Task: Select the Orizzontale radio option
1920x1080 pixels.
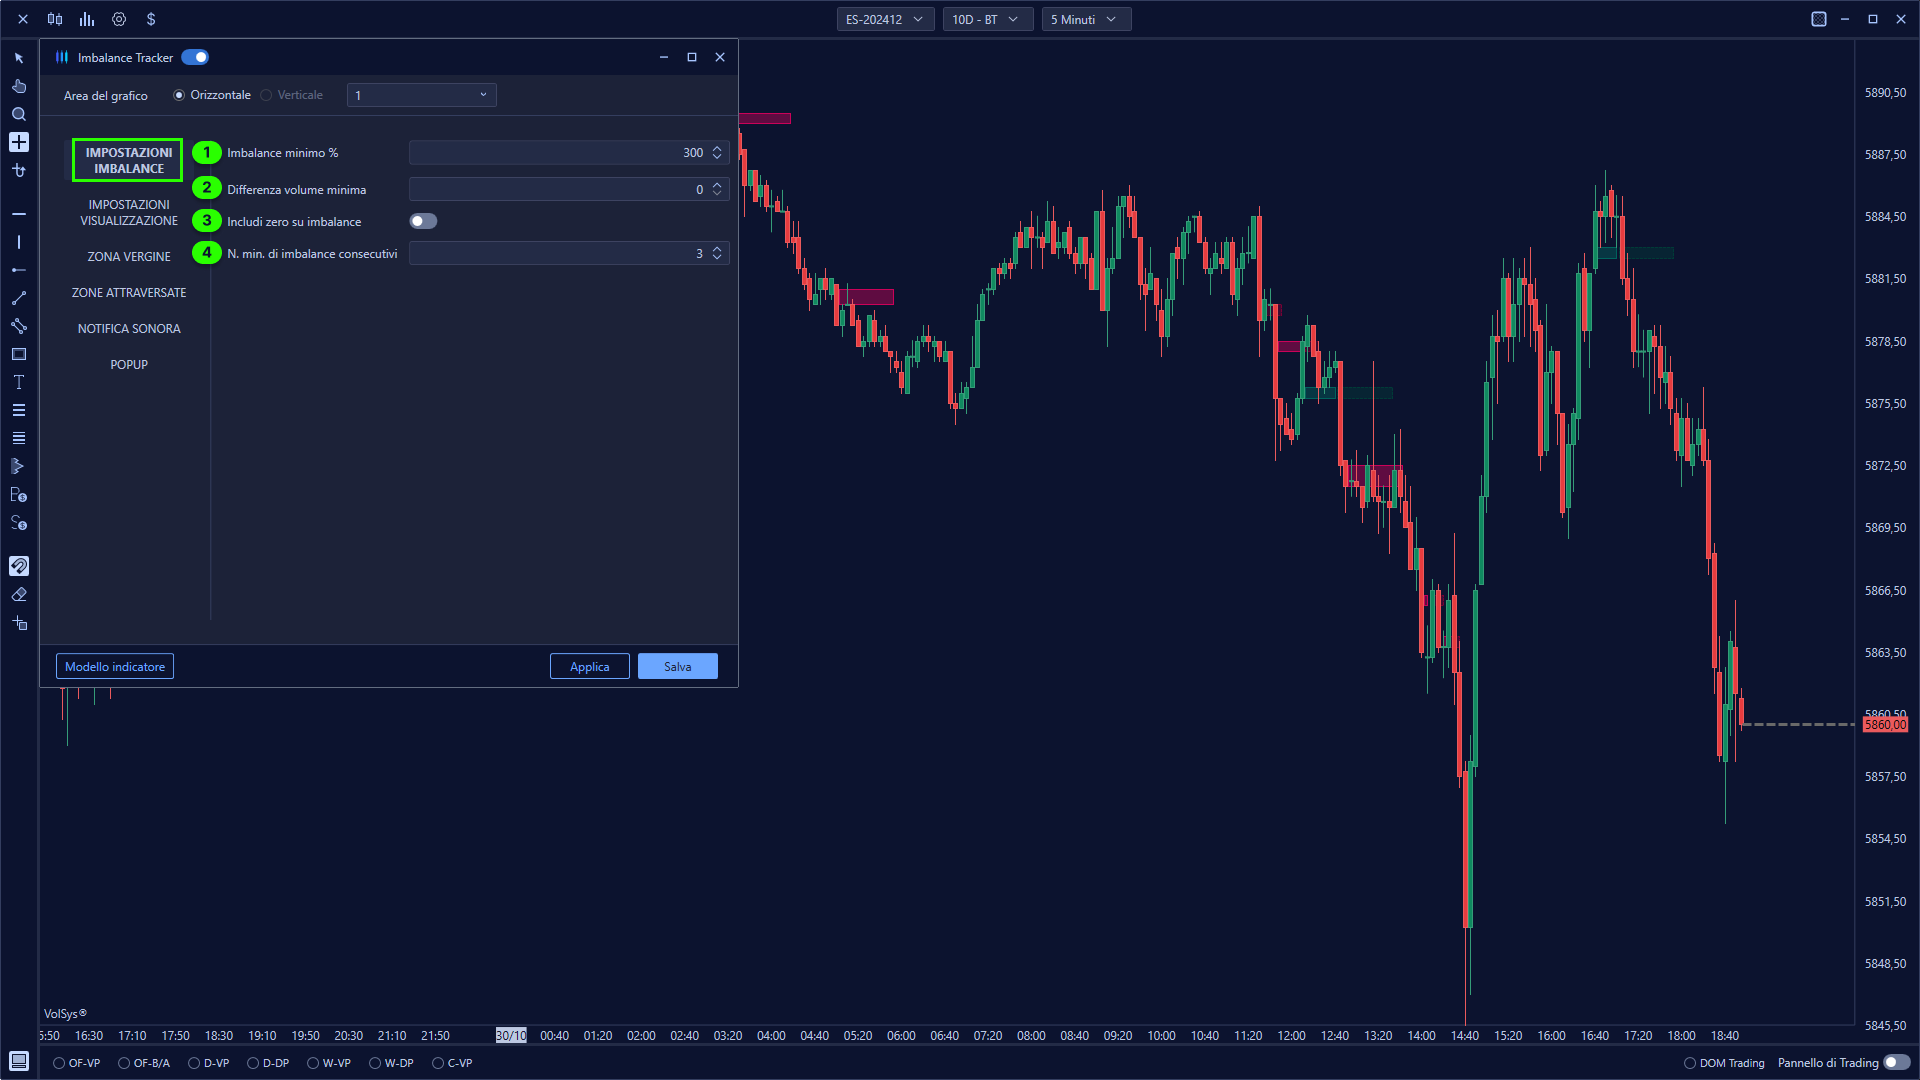Action: (179, 95)
